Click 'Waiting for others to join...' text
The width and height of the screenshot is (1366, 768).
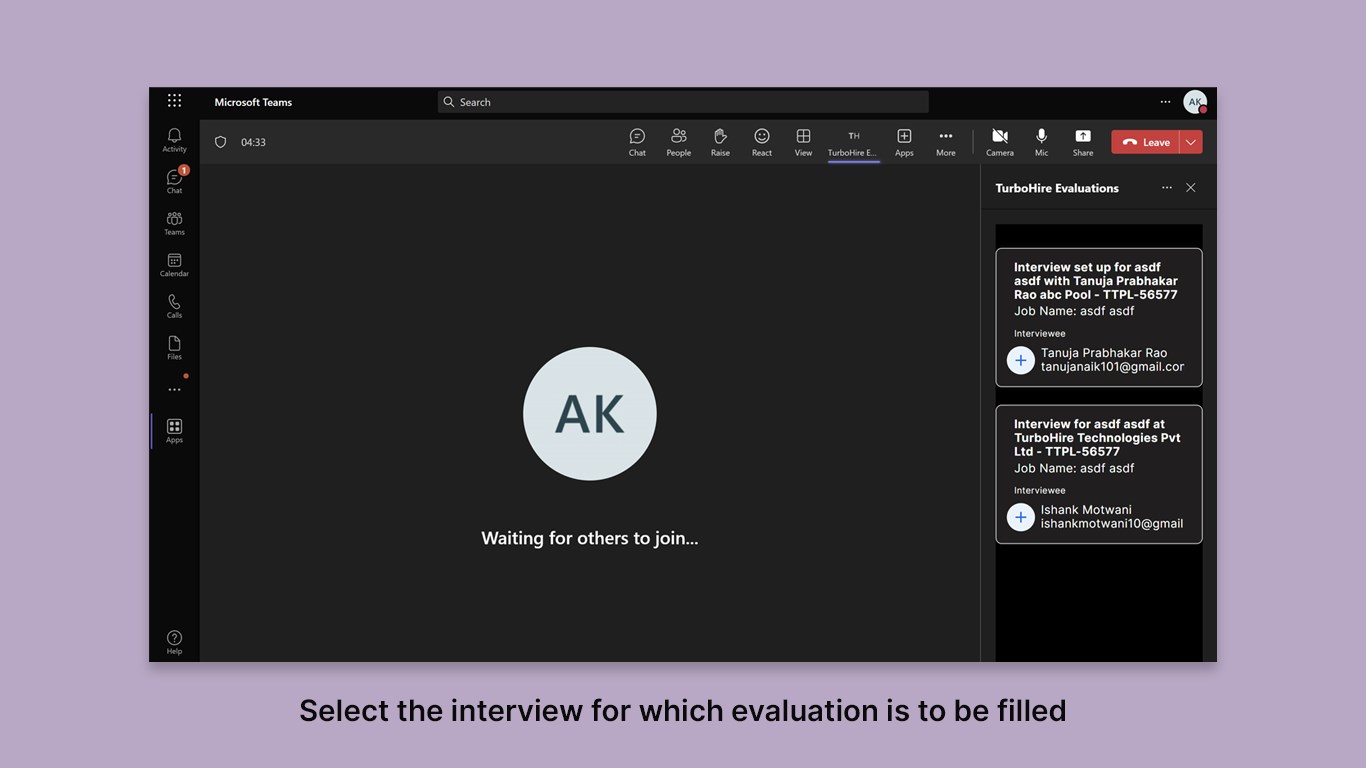(590, 538)
